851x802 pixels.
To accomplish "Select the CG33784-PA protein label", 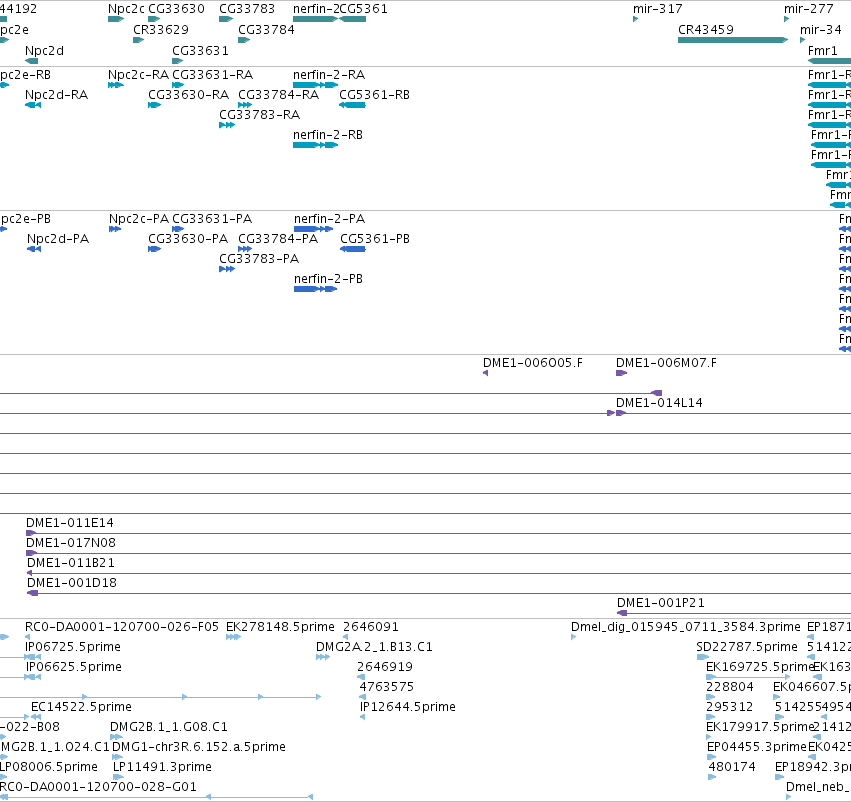I will (278, 239).
